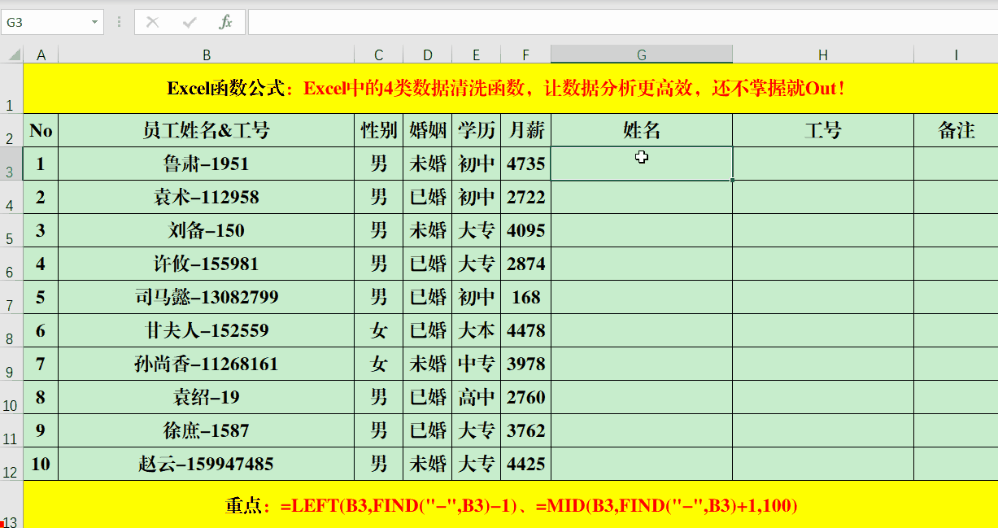Click the yellow title cell in row 1
This screenshot has height=528, width=998.
510,88
